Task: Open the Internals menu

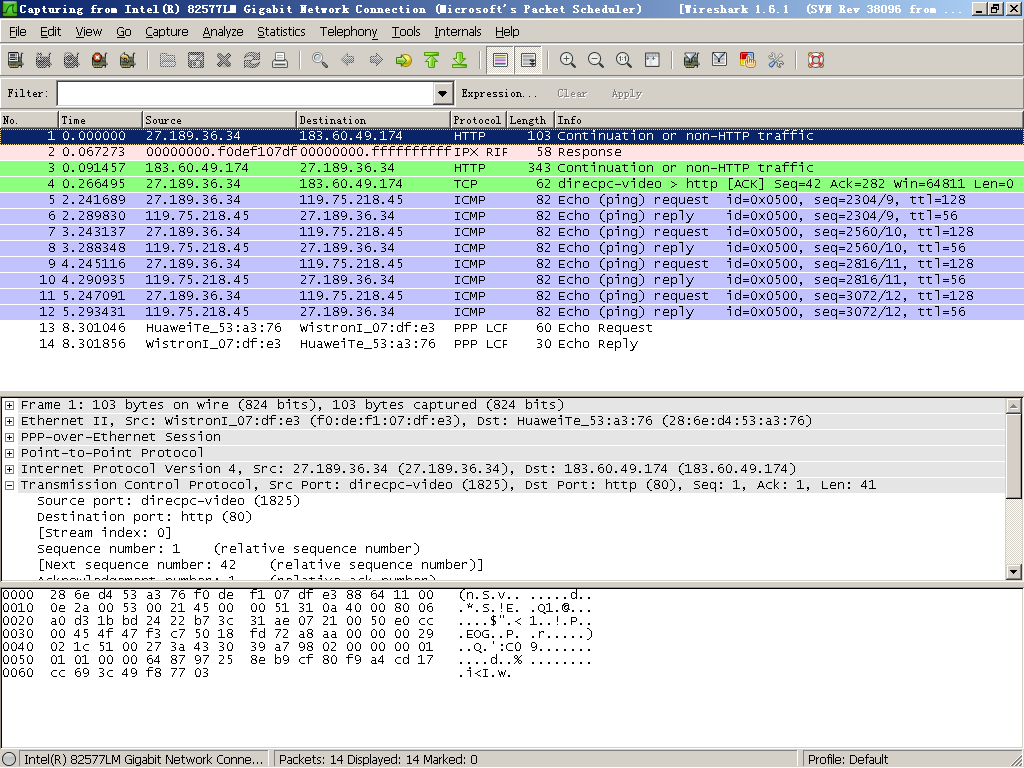Action: coord(457,31)
